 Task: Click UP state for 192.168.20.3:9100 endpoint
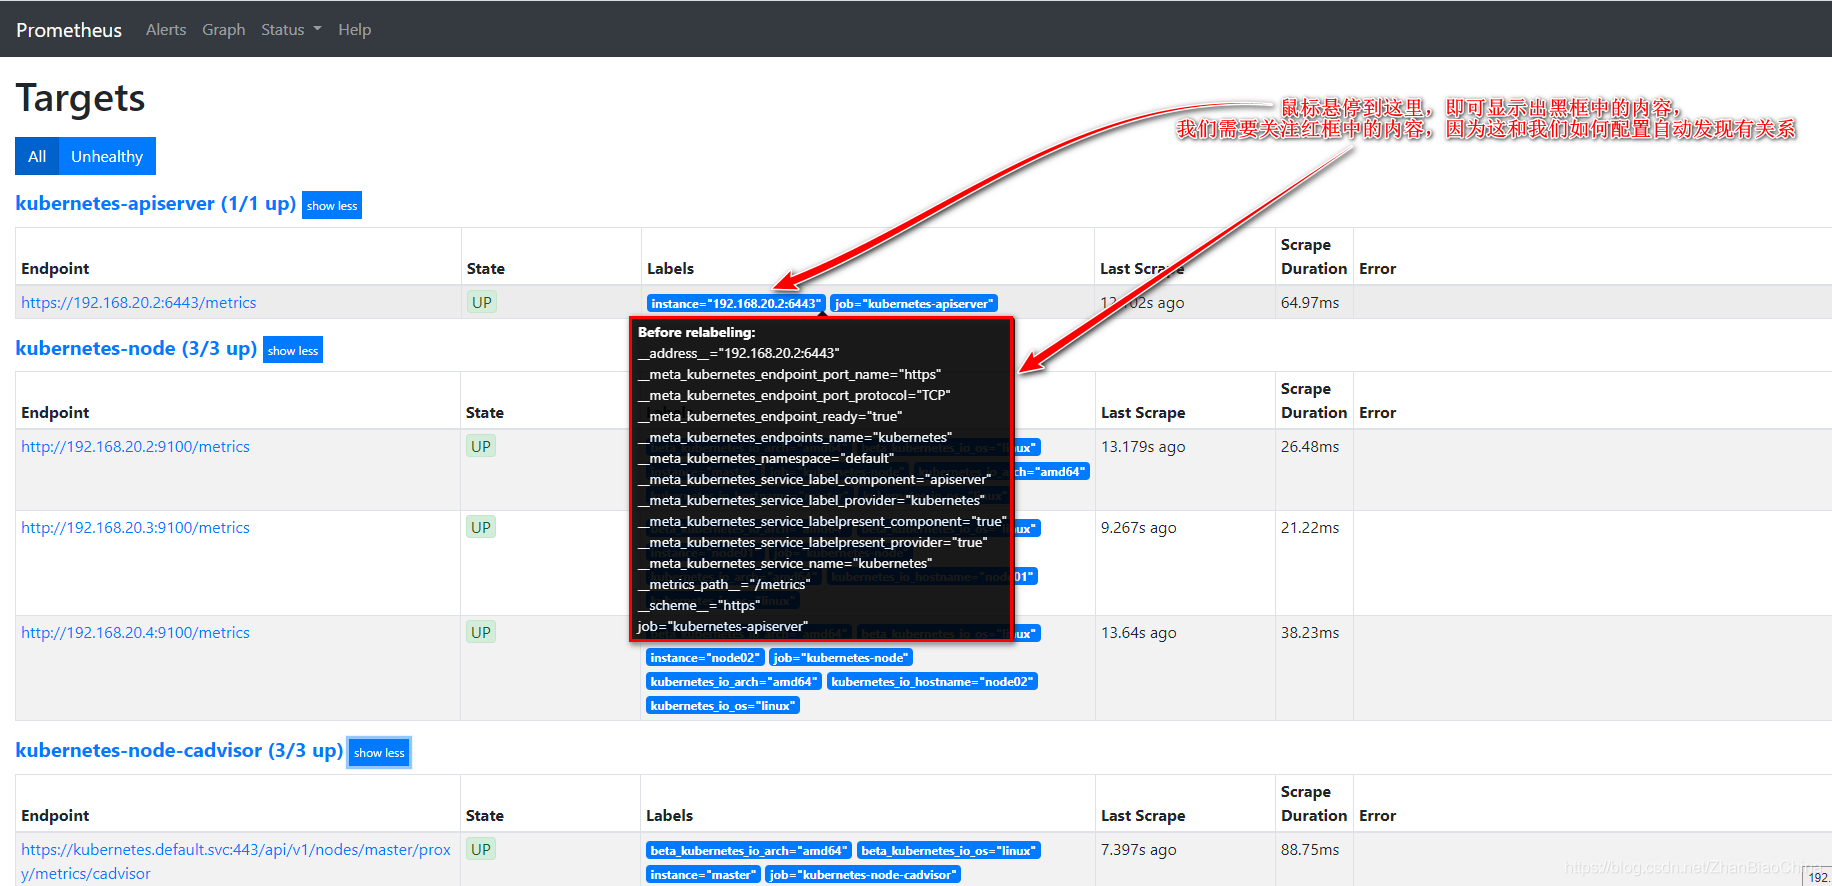pyautogui.click(x=481, y=527)
